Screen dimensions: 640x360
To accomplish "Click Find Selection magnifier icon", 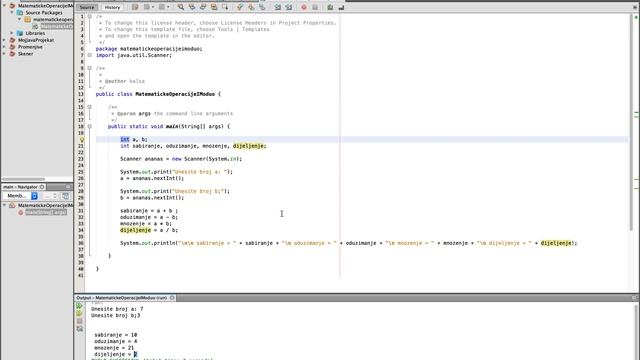I will click(181, 7).
